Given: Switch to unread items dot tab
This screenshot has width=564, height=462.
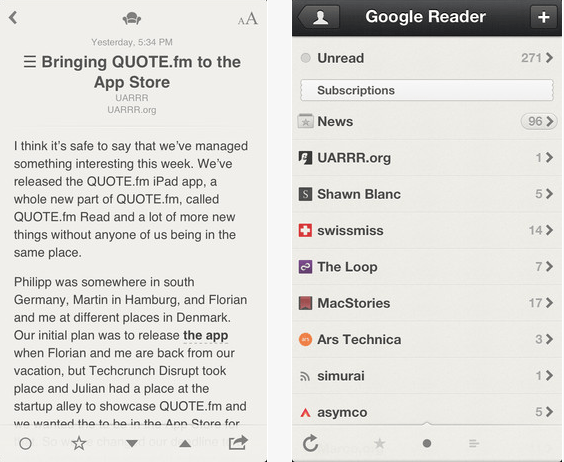Looking at the screenshot, I should [427, 443].
